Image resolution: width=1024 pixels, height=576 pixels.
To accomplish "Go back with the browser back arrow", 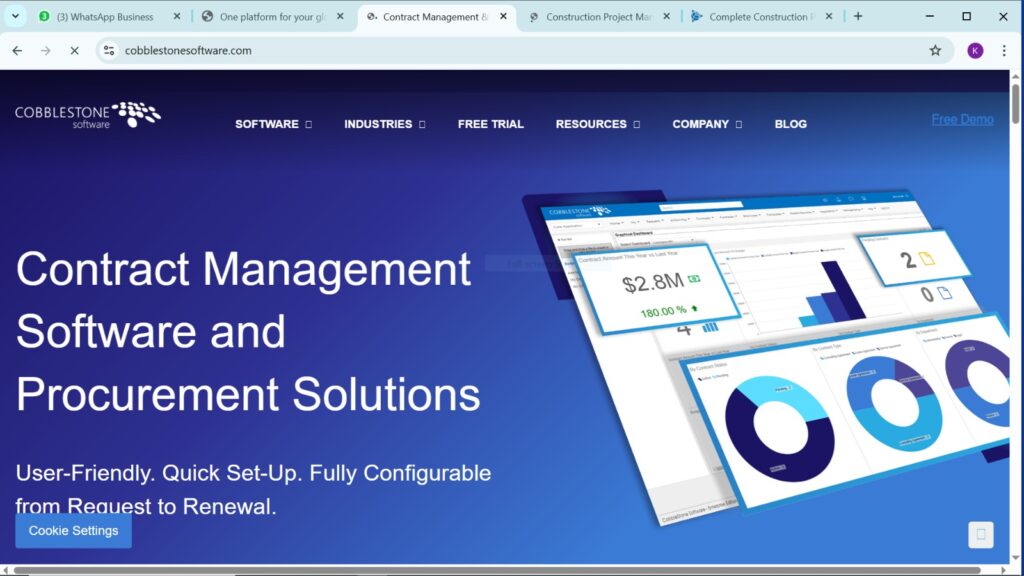I will pyautogui.click(x=17, y=50).
